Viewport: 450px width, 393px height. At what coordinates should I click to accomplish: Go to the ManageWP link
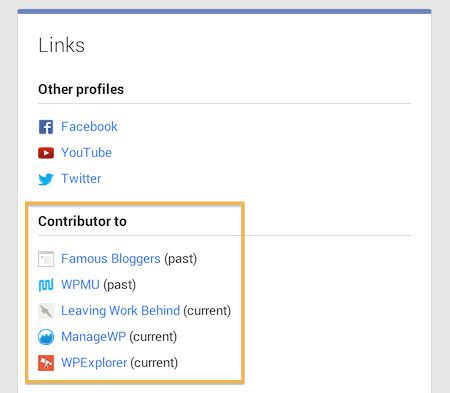point(93,337)
